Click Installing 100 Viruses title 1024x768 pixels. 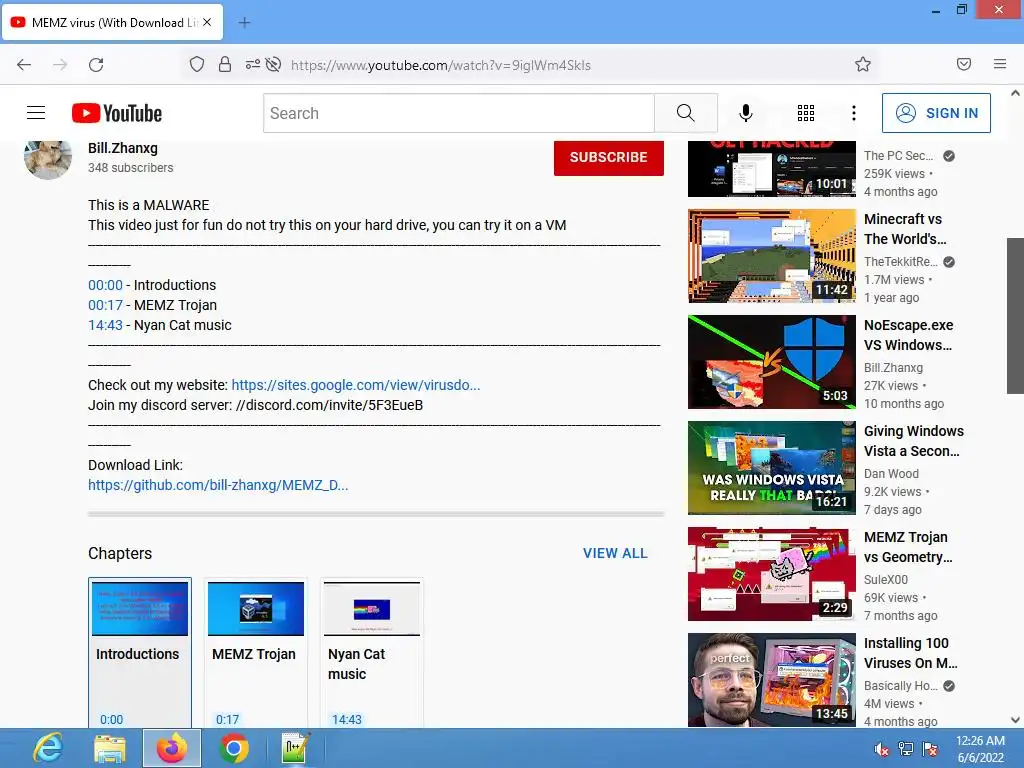[910, 653]
